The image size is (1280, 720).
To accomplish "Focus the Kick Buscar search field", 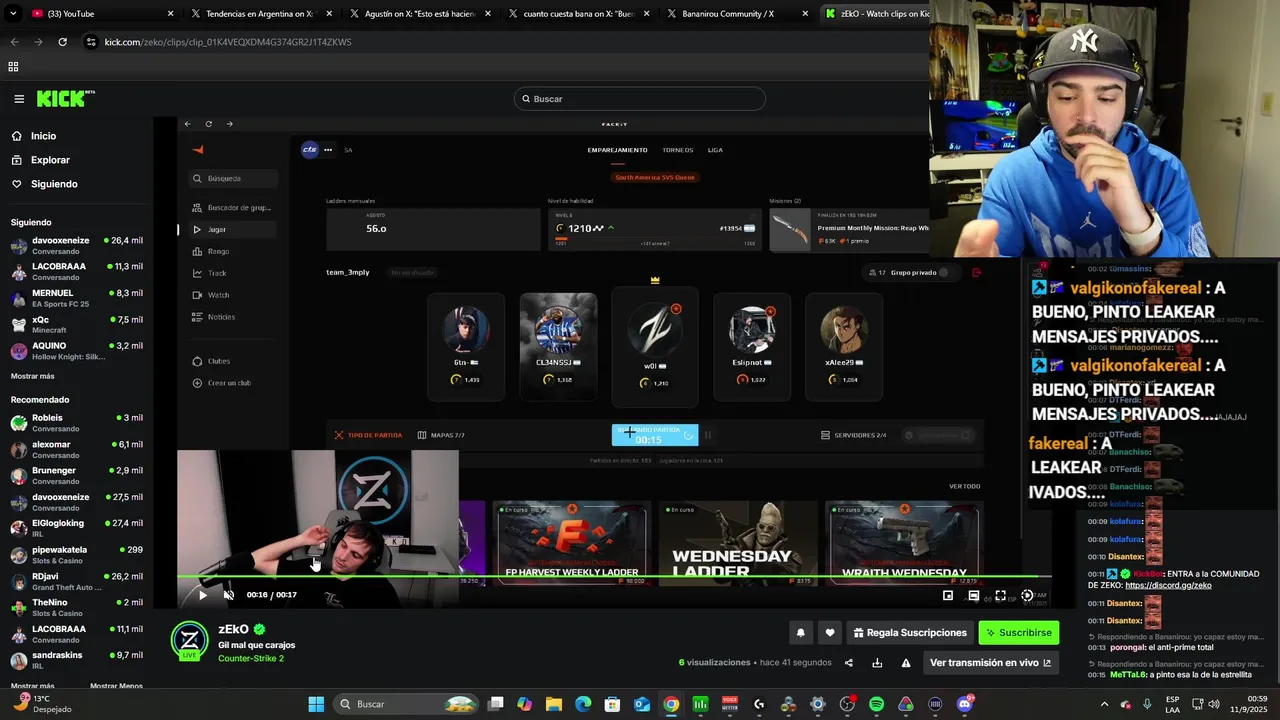I will (x=640, y=99).
